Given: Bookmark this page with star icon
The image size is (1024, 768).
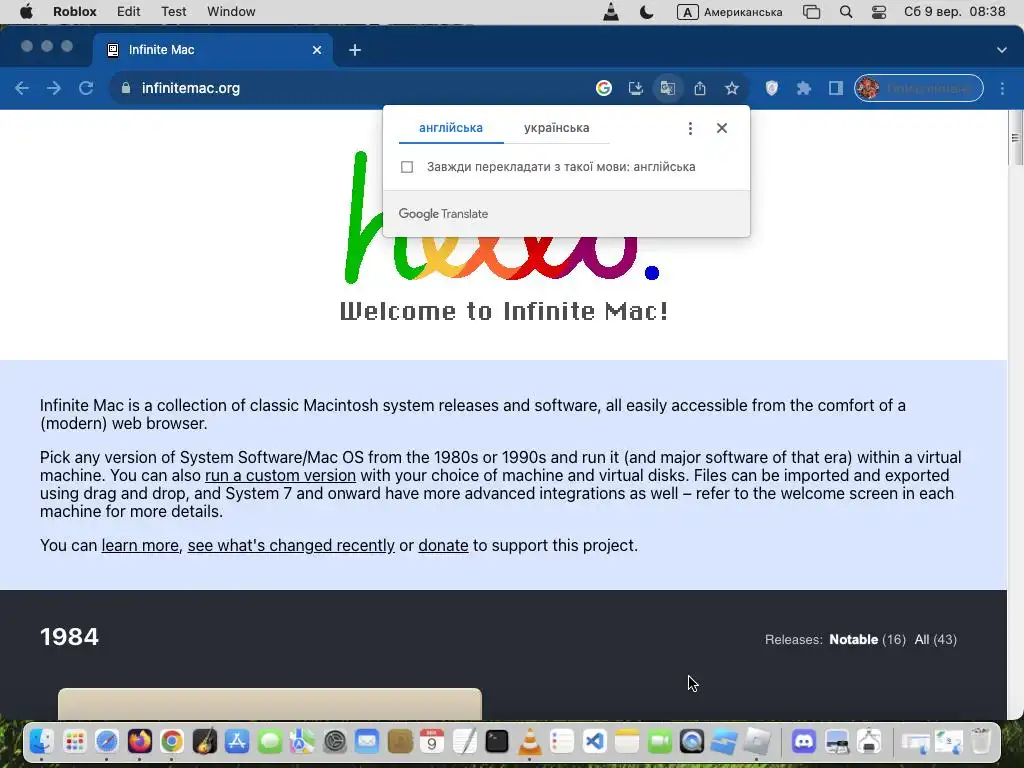Looking at the screenshot, I should pos(731,88).
